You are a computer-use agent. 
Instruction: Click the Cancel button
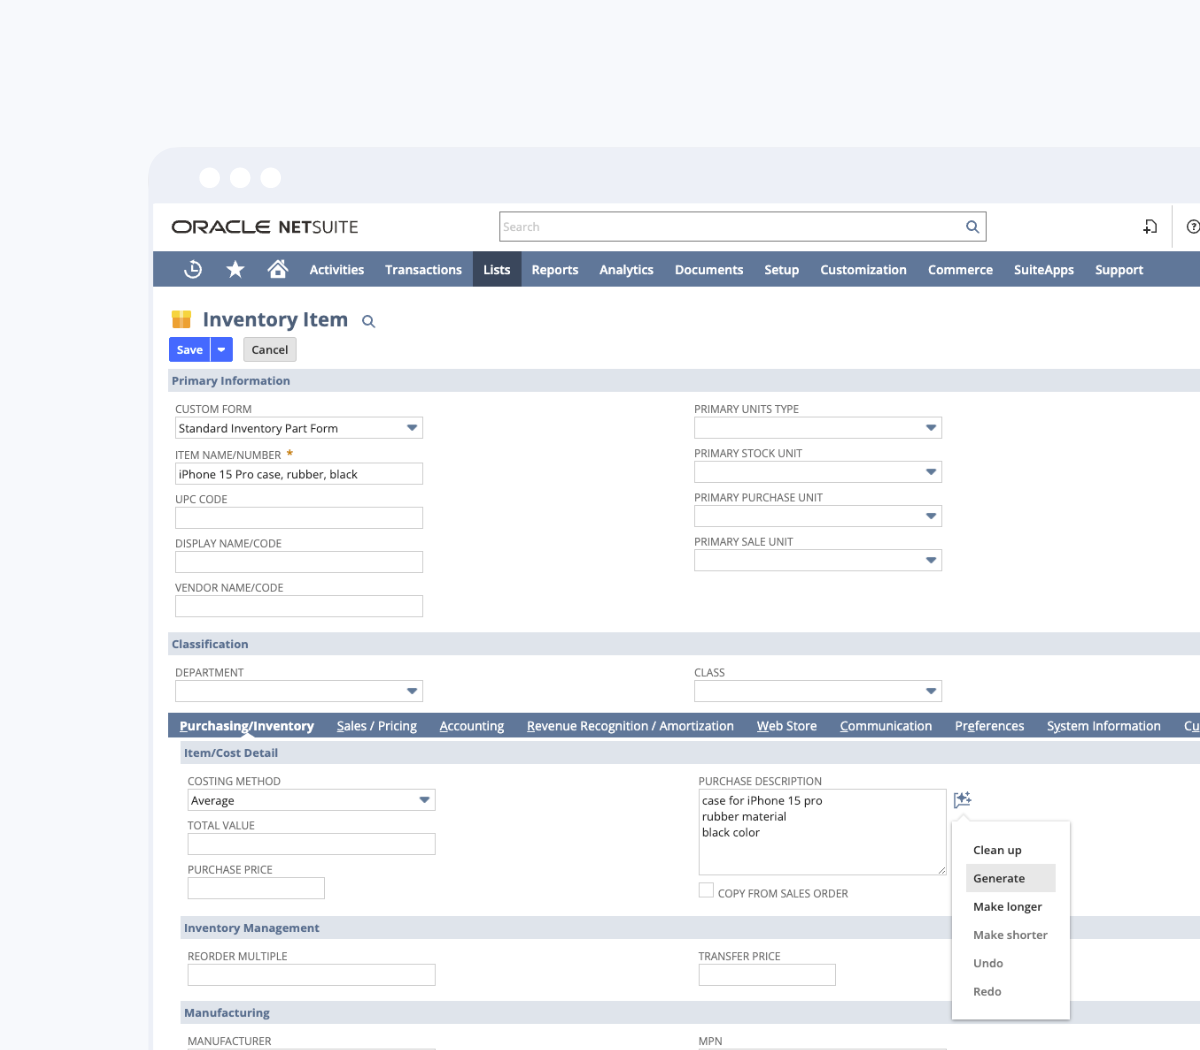click(270, 350)
